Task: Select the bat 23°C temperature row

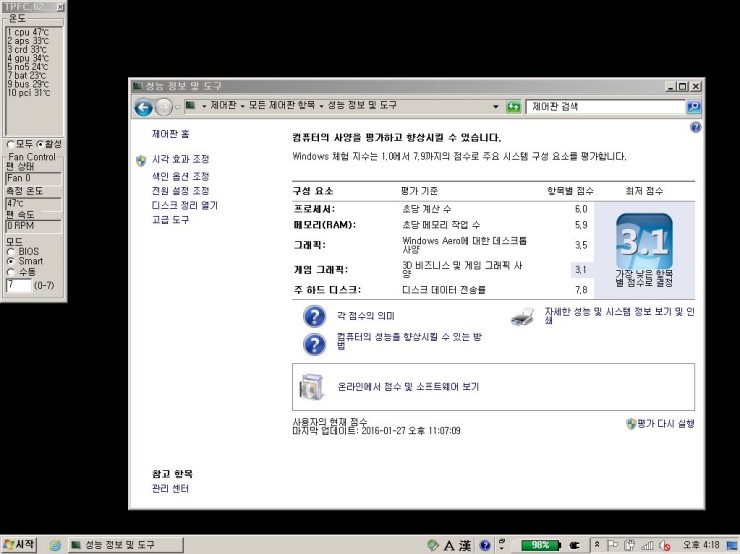Action: (x=27, y=75)
